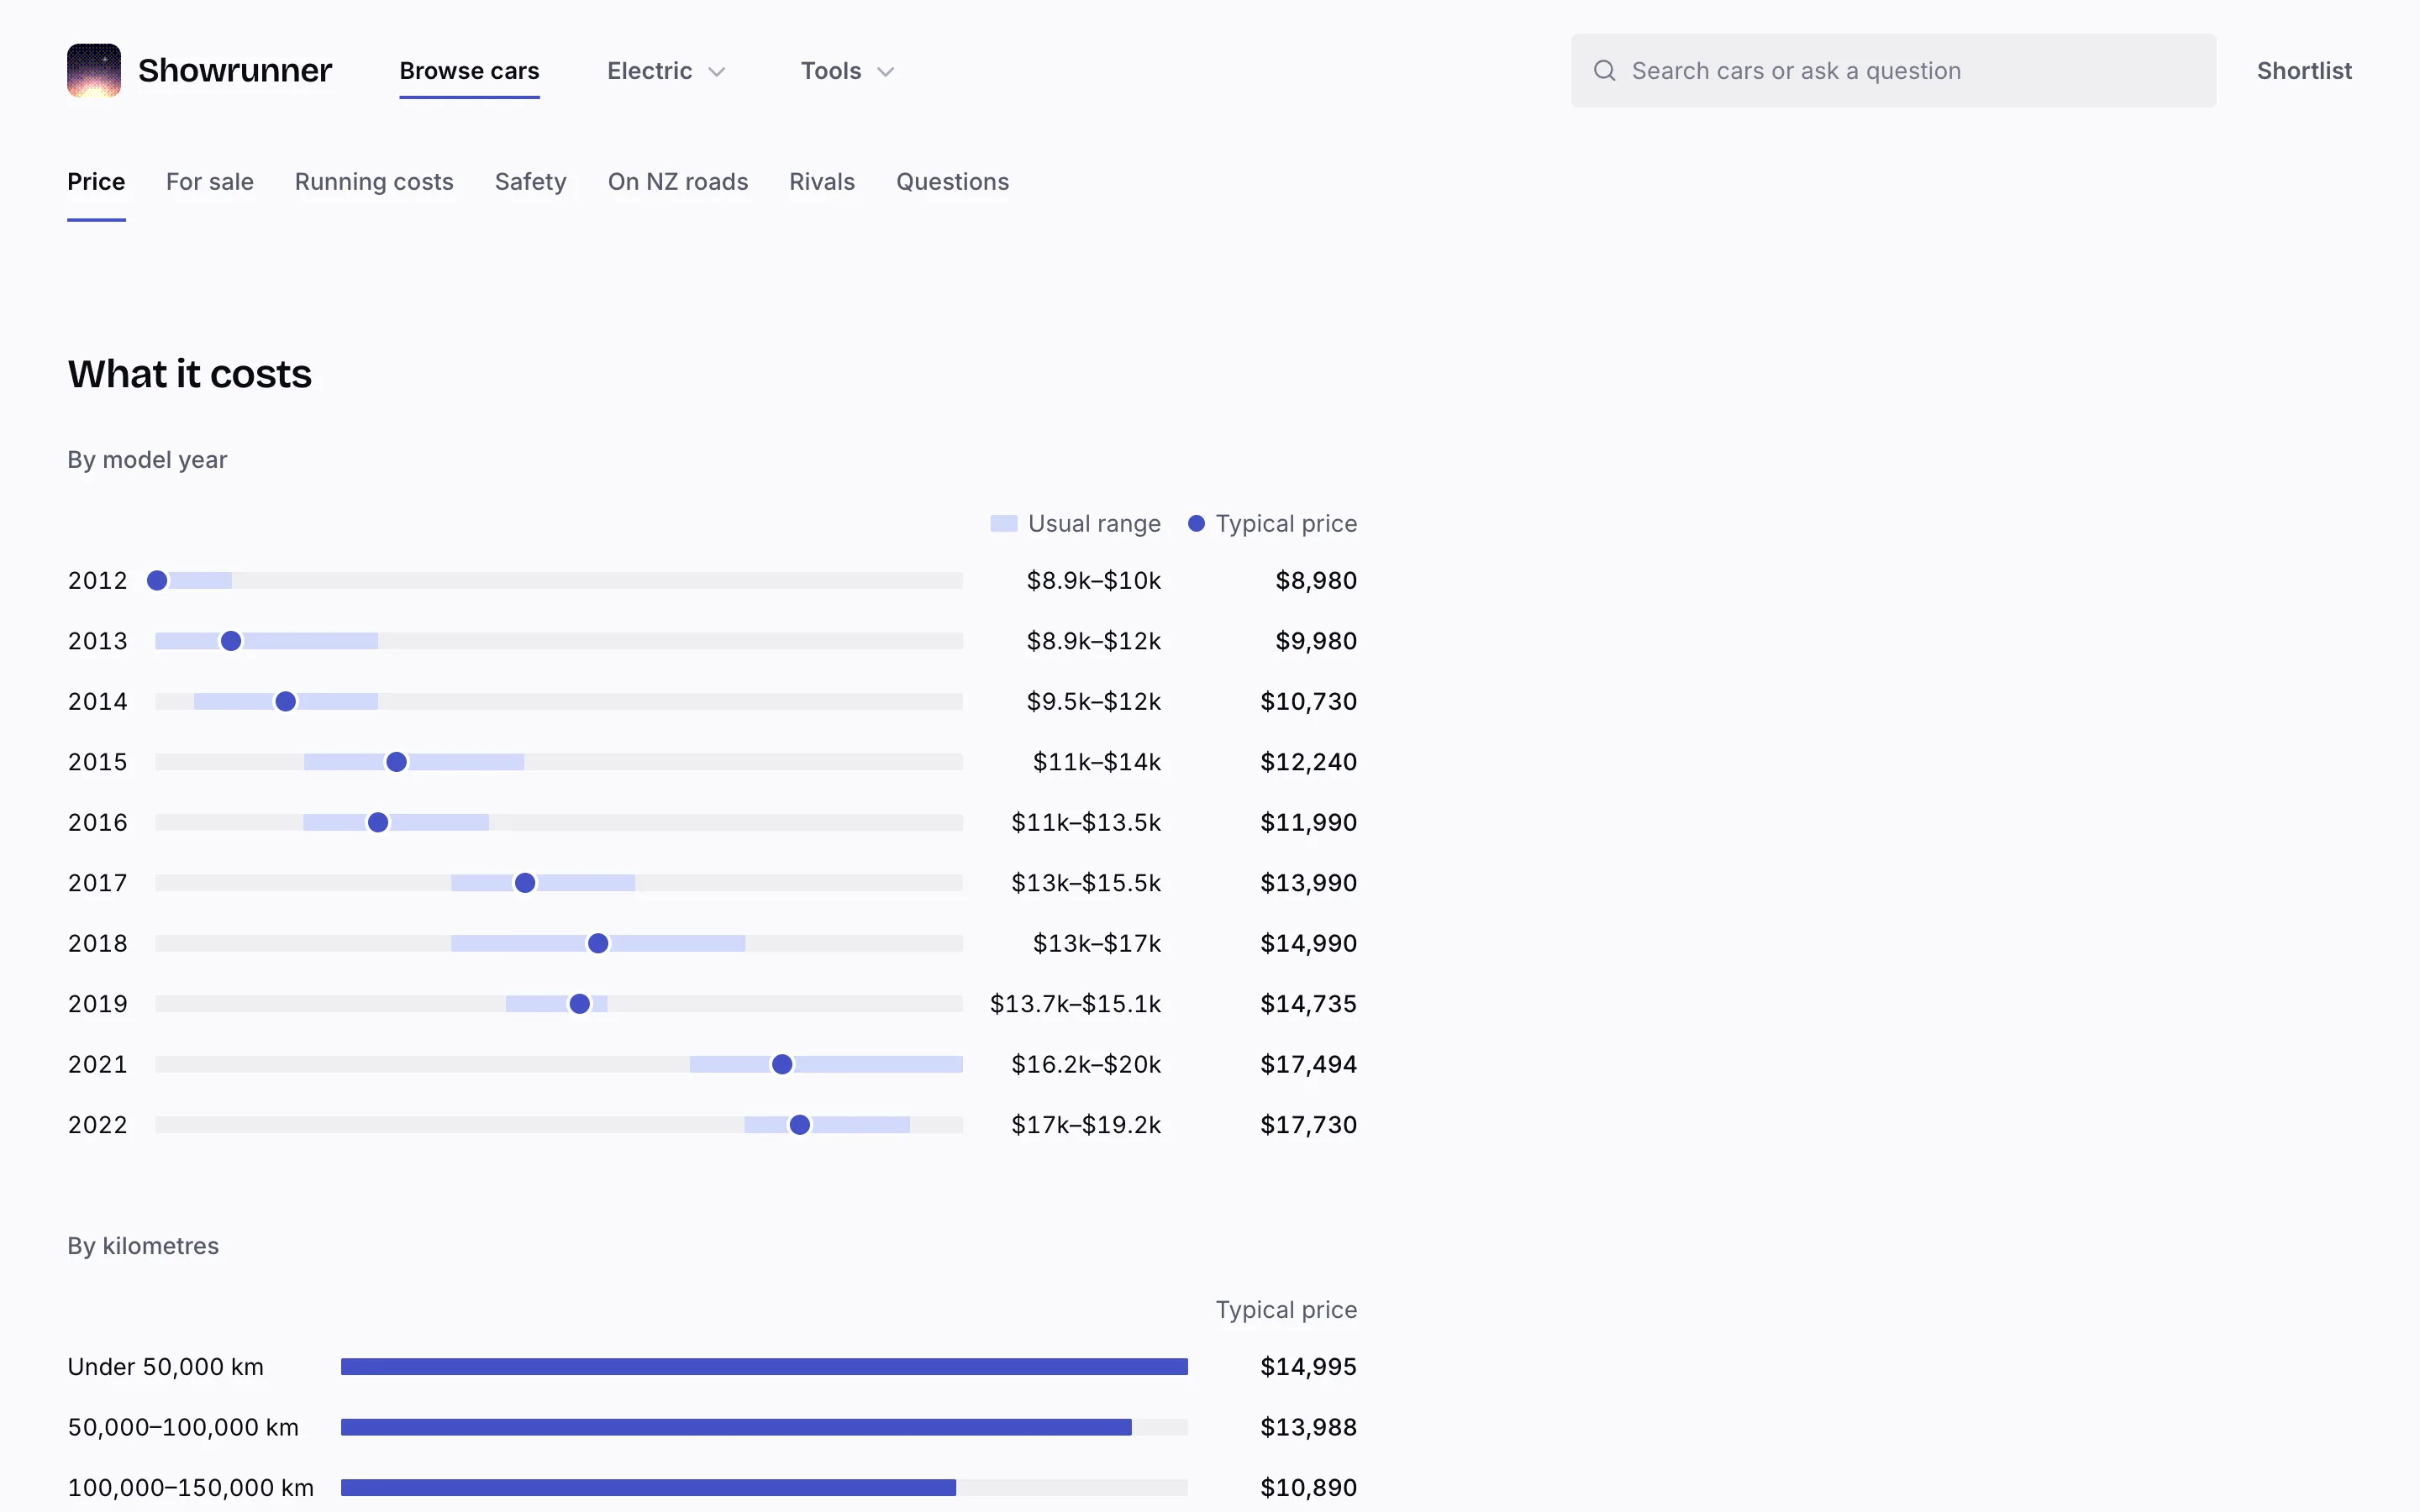Click the $8.9k–$10k range value
Screen dimensions: 2420x1512
tap(1093, 581)
